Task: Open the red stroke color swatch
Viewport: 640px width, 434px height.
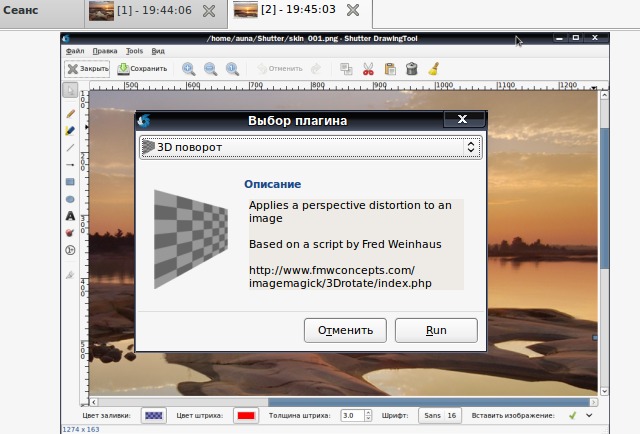Action: [x=246, y=416]
